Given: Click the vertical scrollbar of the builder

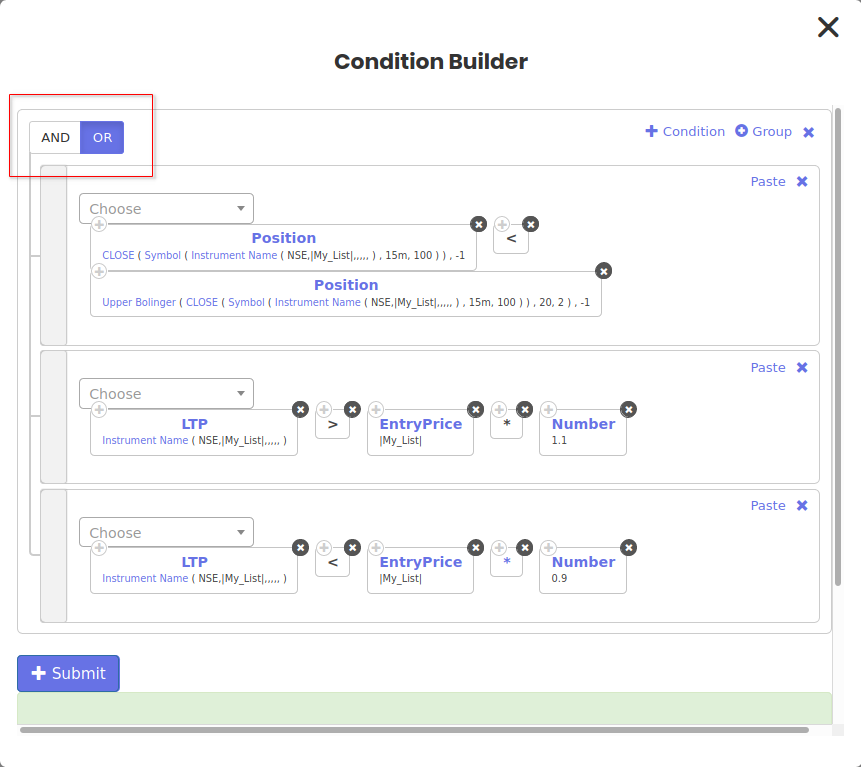Looking at the screenshot, I should pos(838,350).
